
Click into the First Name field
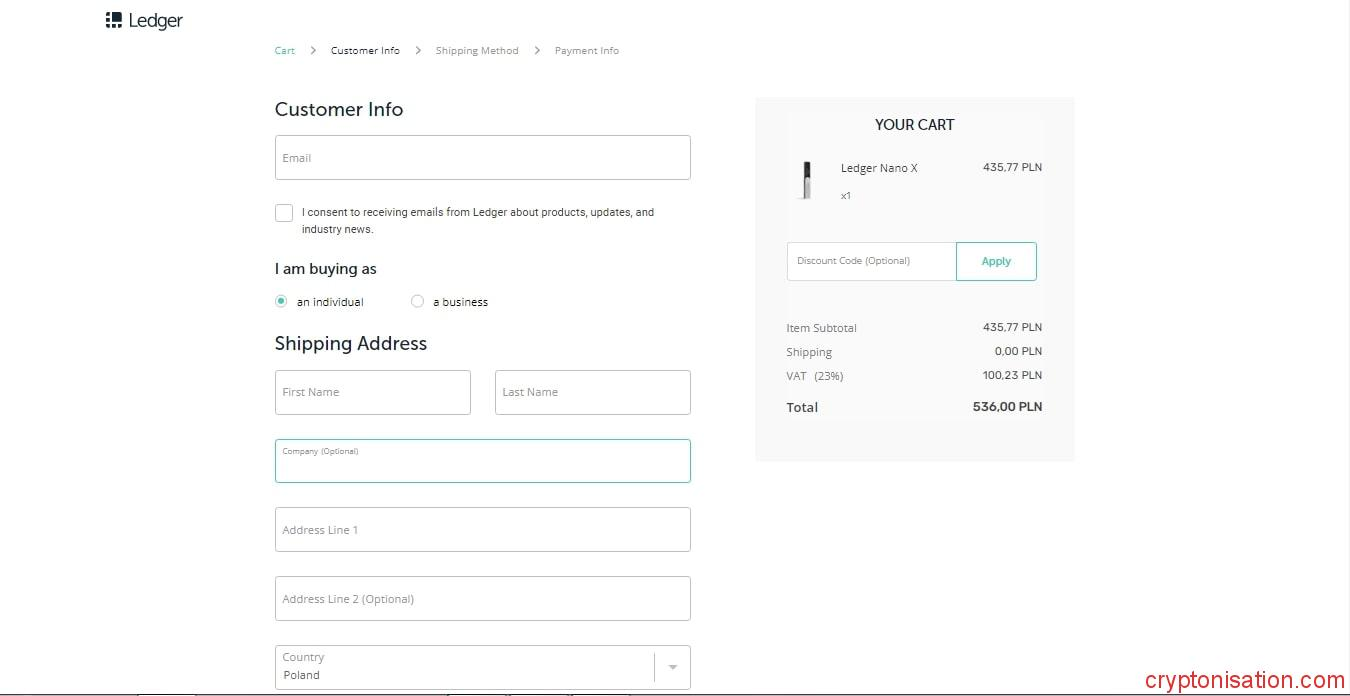pos(372,392)
